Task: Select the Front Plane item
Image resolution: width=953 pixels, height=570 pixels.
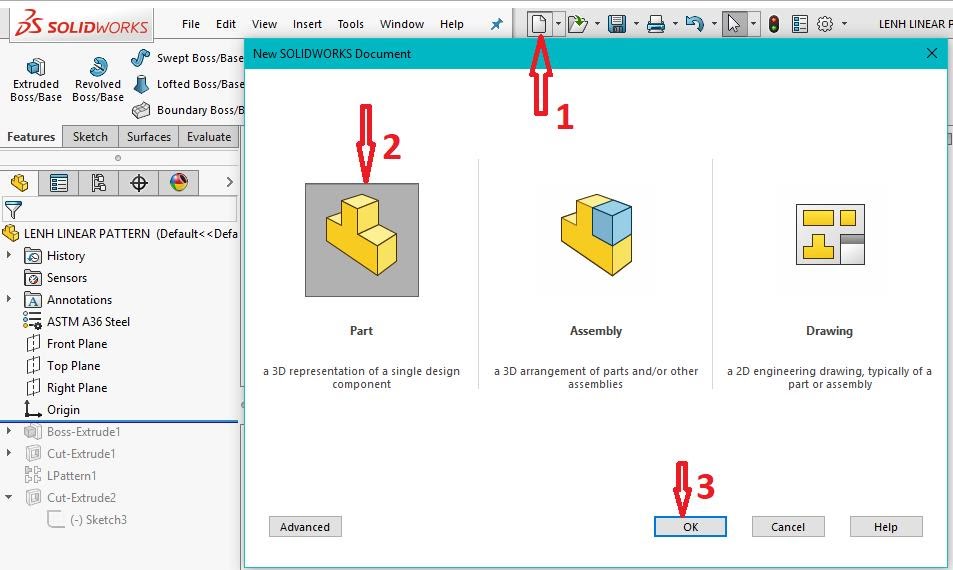Action: coord(67,344)
